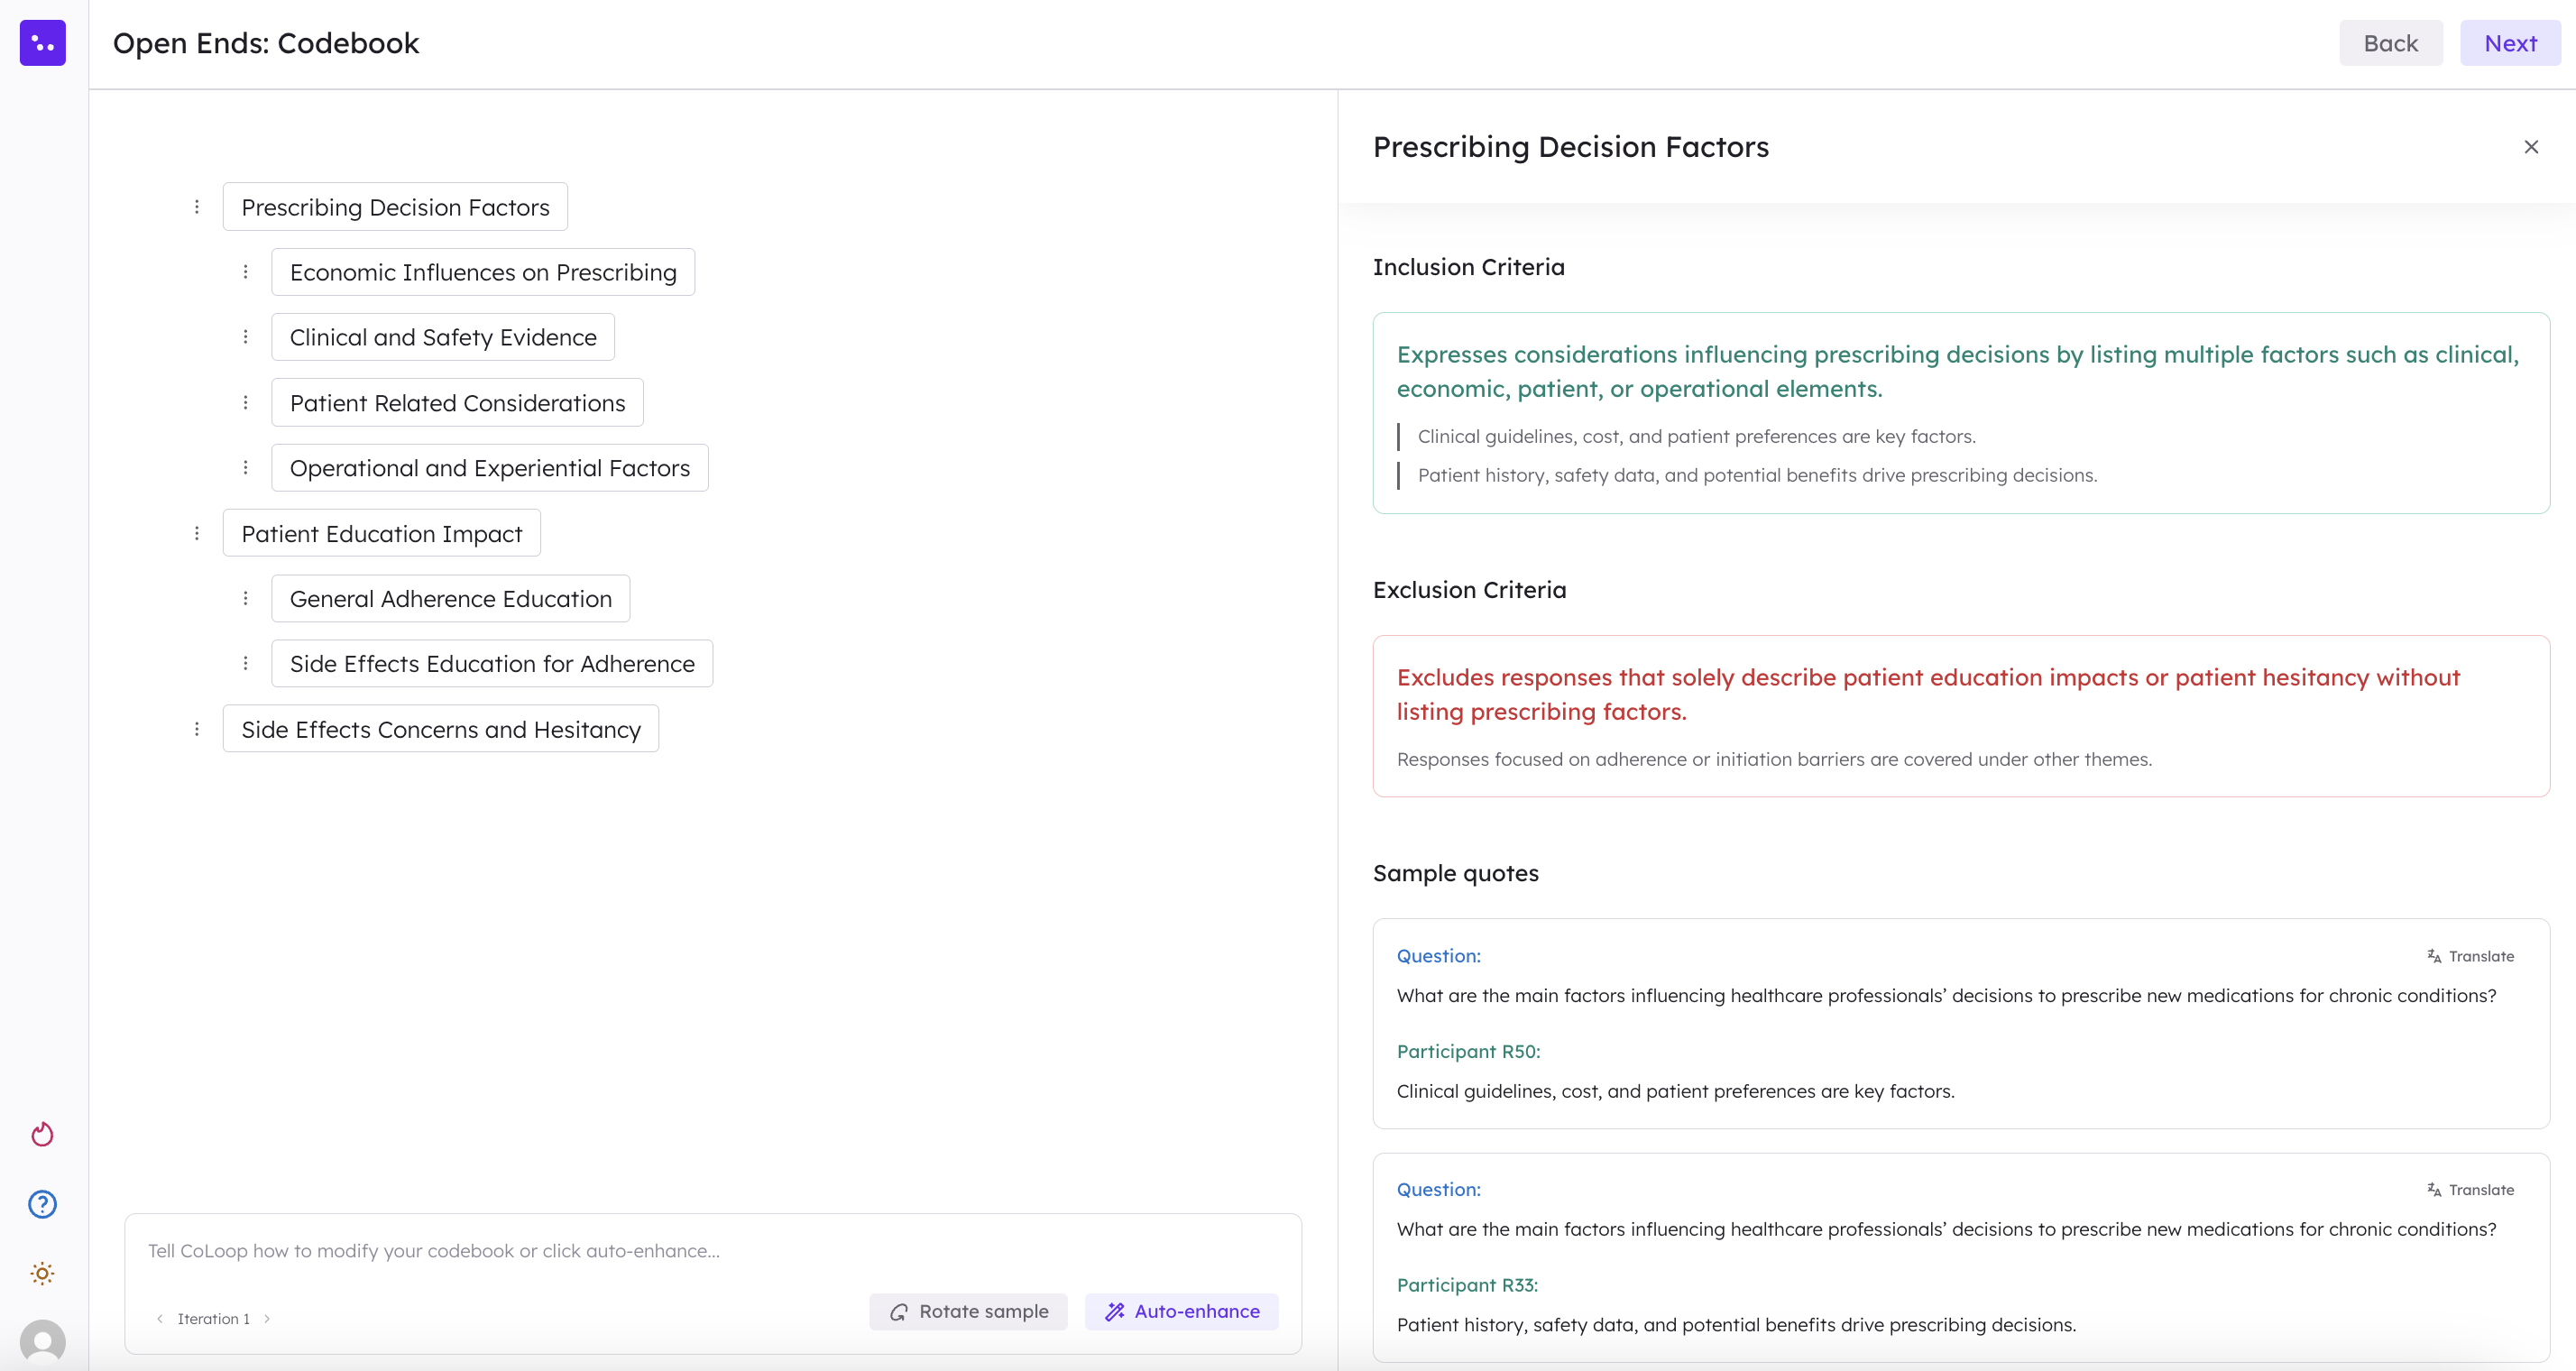Go to previous iteration with left chevron

[x=160, y=1319]
